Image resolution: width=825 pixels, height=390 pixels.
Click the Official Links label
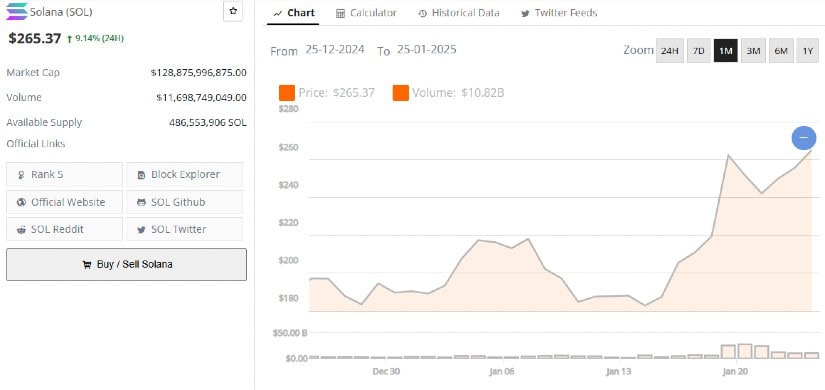[36, 144]
